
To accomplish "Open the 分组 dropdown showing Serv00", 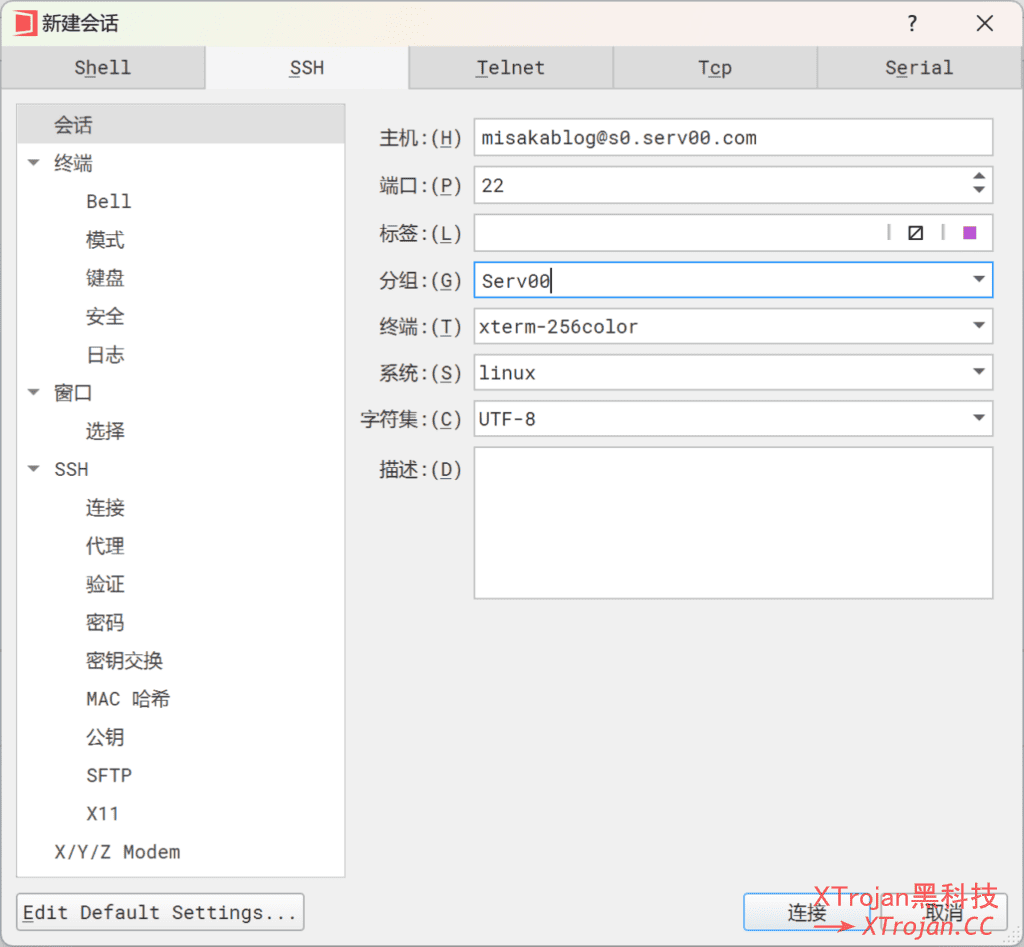I will pyautogui.click(x=978, y=280).
